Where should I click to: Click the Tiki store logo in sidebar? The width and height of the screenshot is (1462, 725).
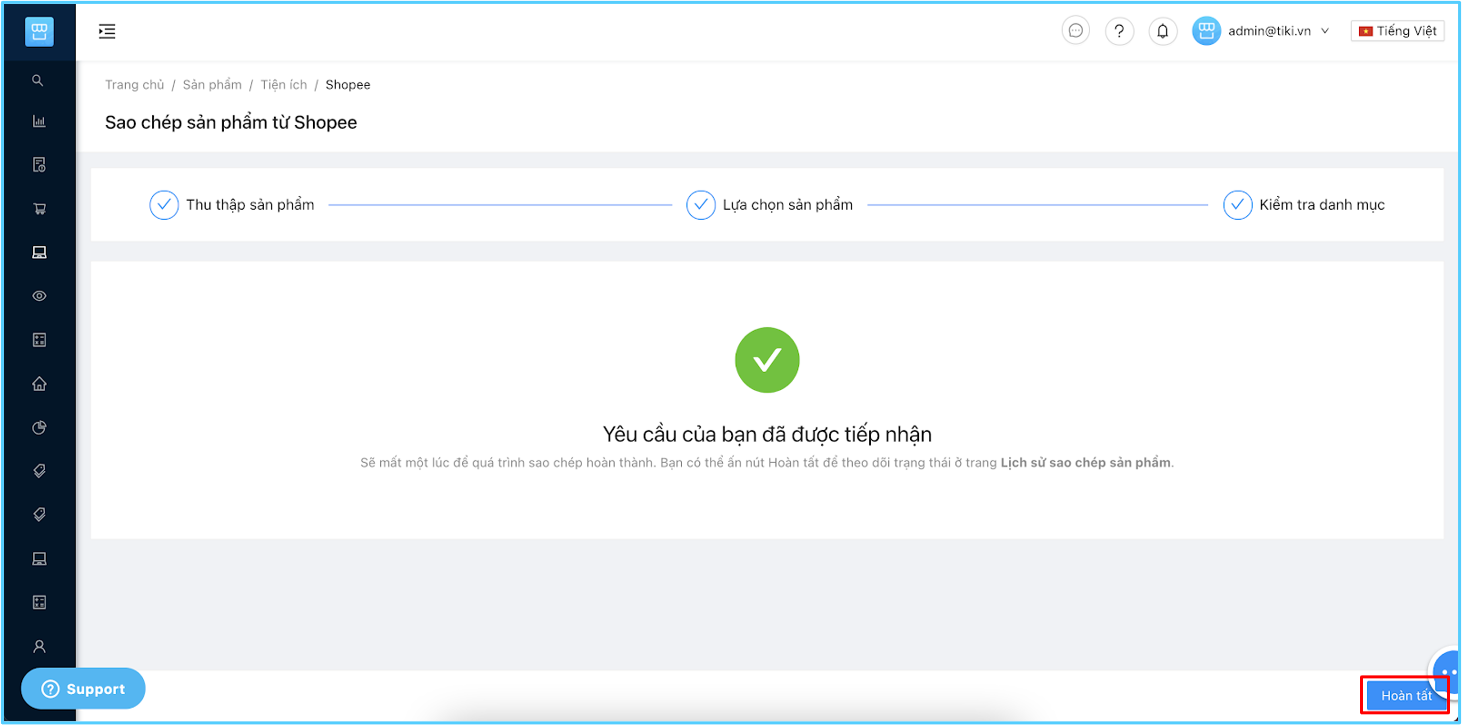tap(39, 32)
